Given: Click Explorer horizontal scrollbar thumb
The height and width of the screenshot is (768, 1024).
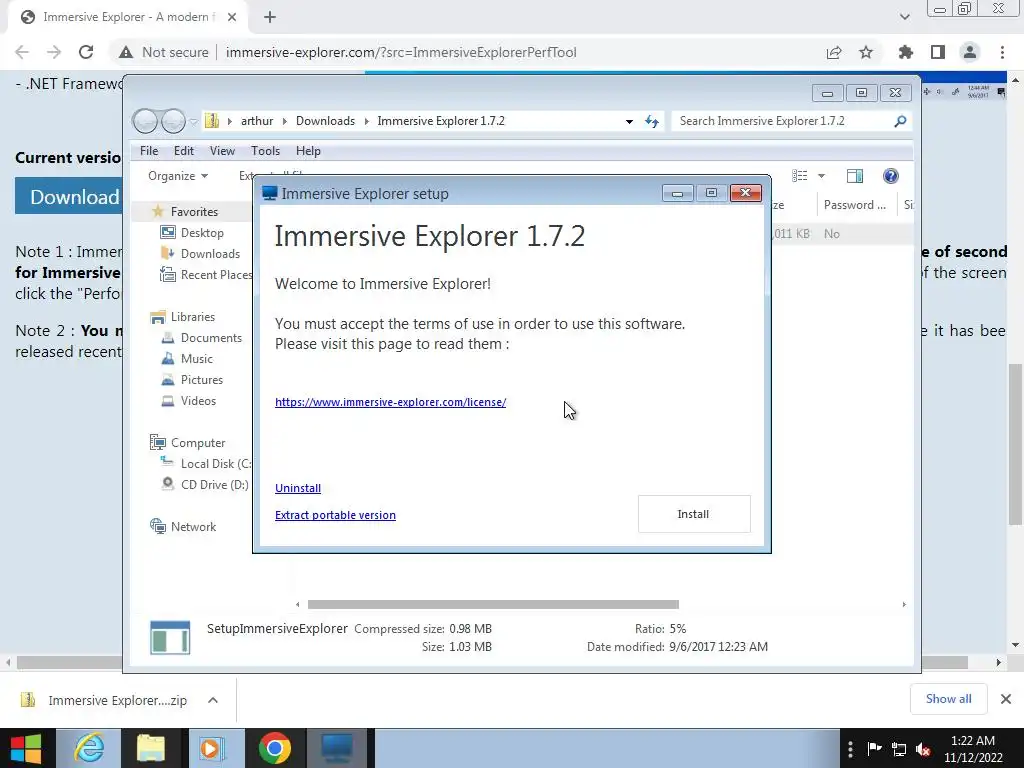Looking at the screenshot, I should [x=493, y=604].
